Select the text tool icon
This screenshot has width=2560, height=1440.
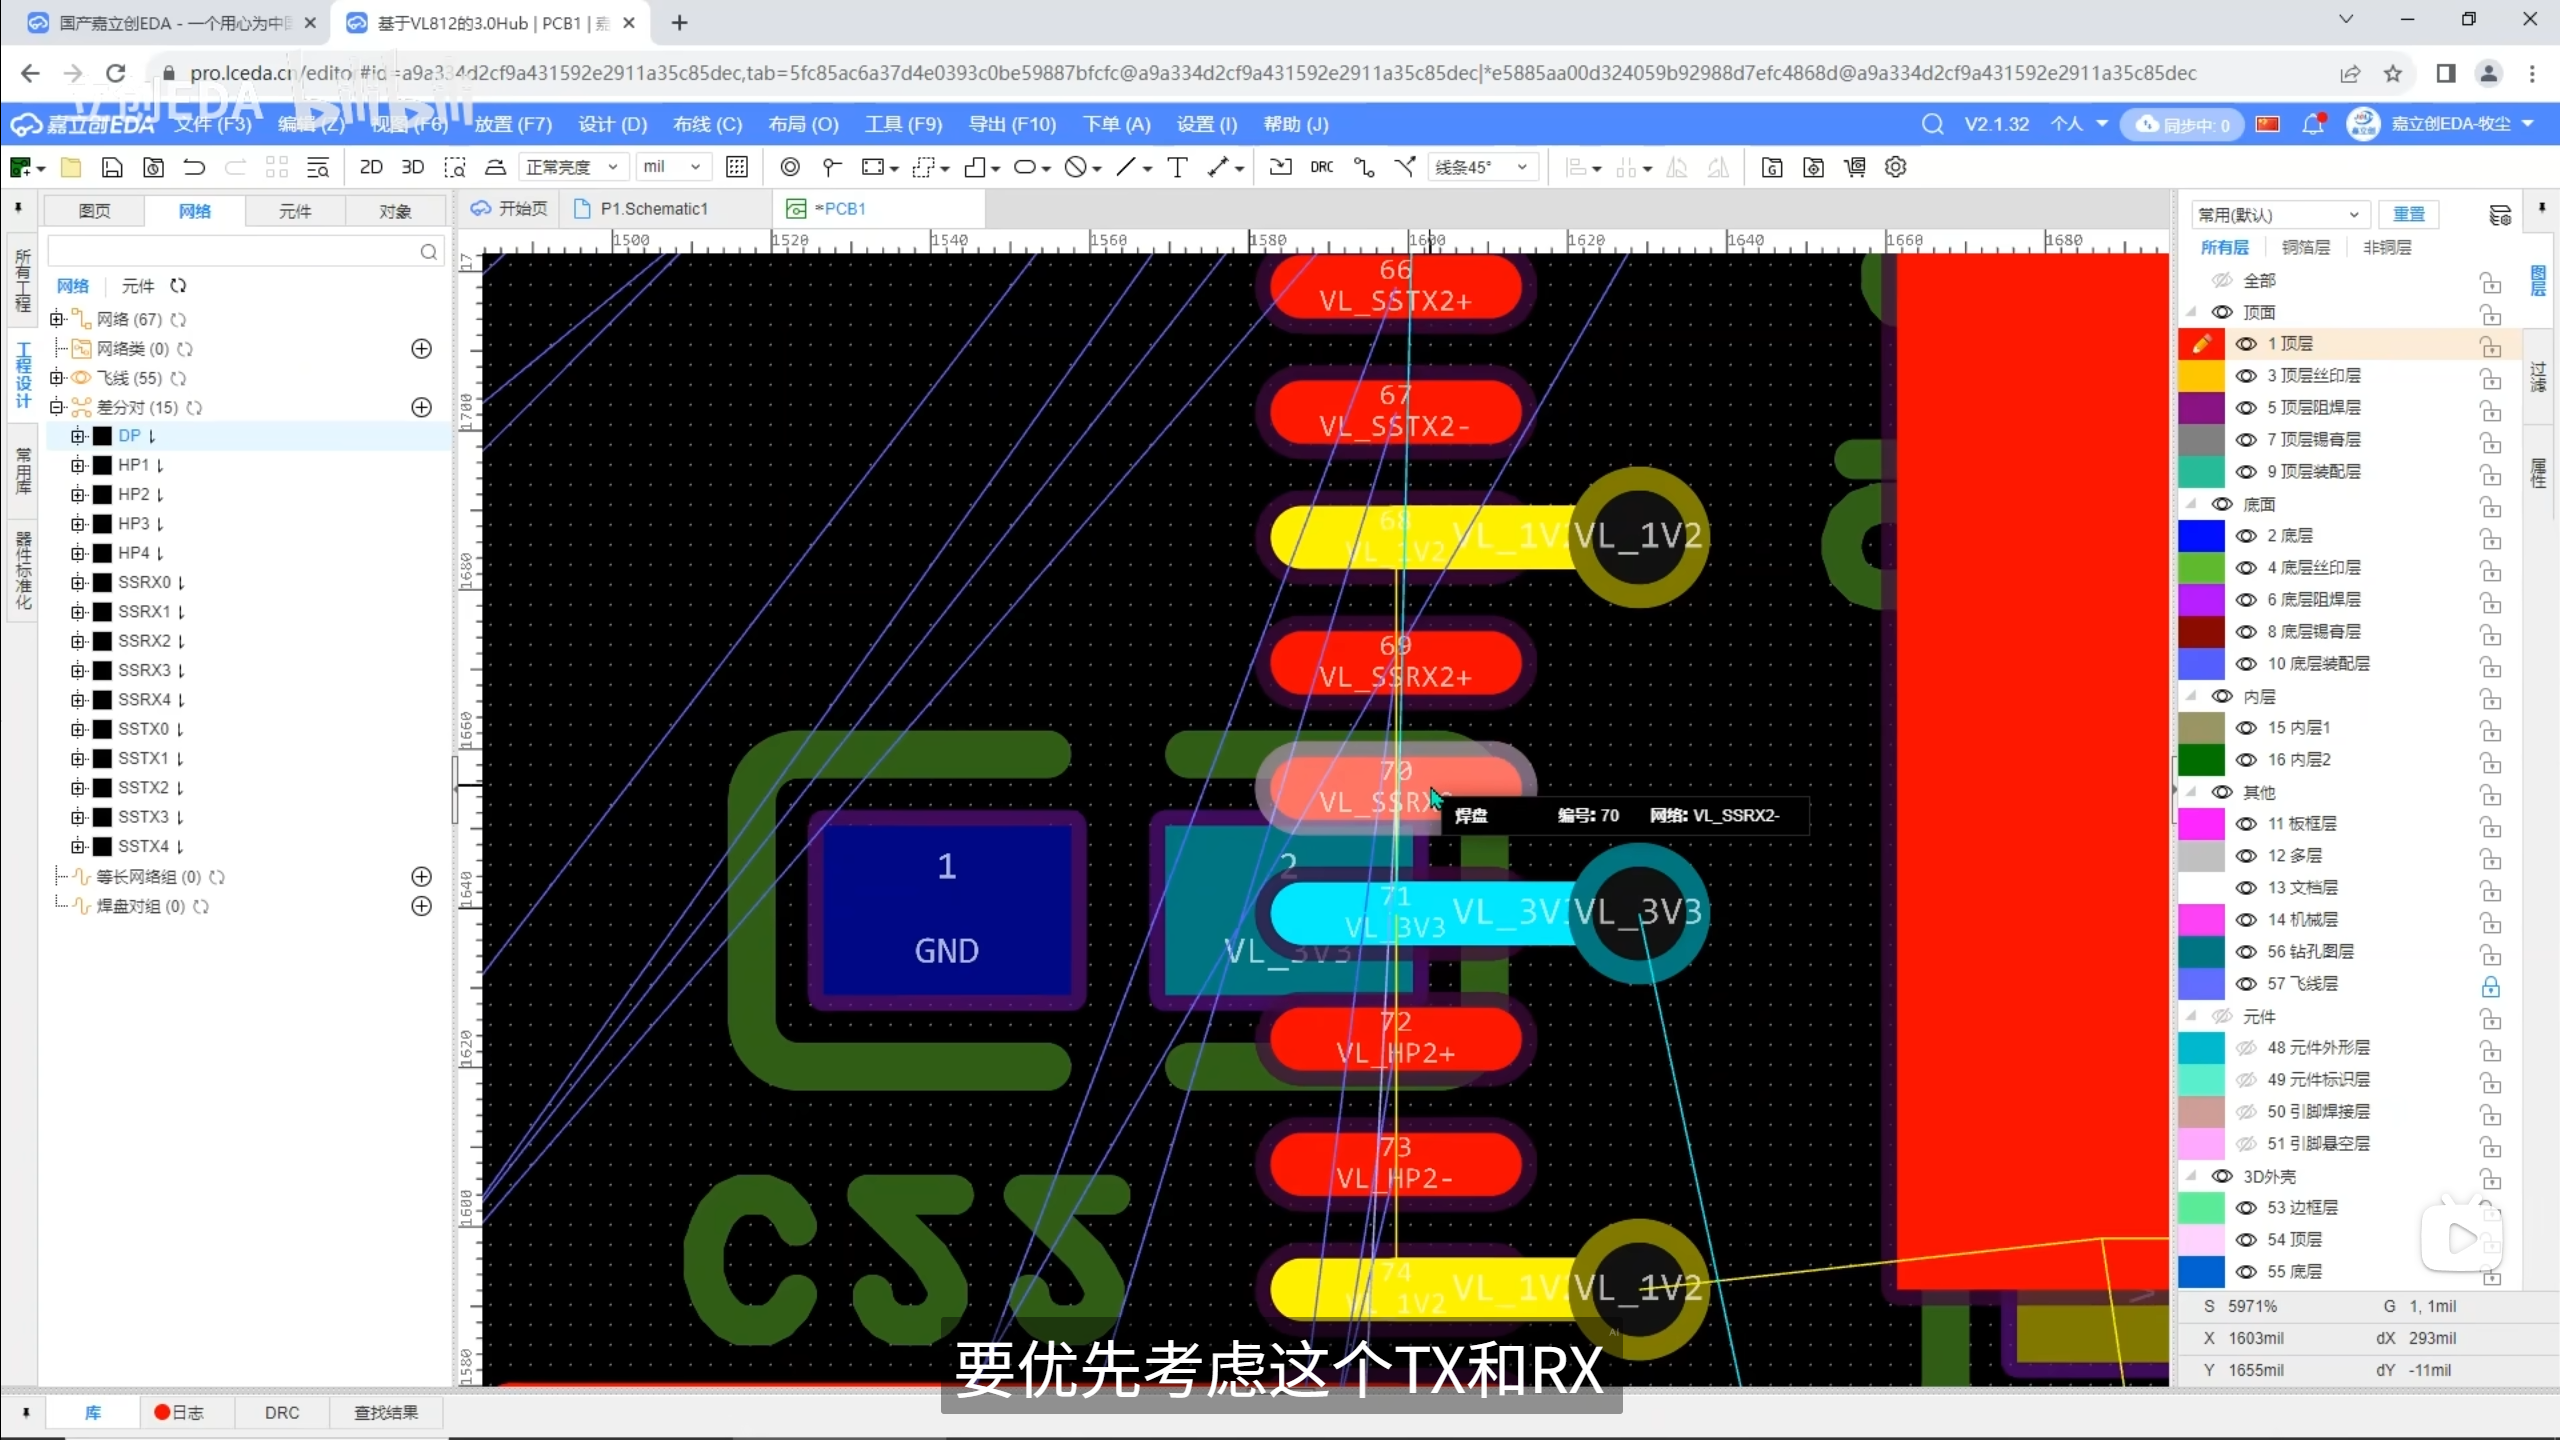(1177, 167)
